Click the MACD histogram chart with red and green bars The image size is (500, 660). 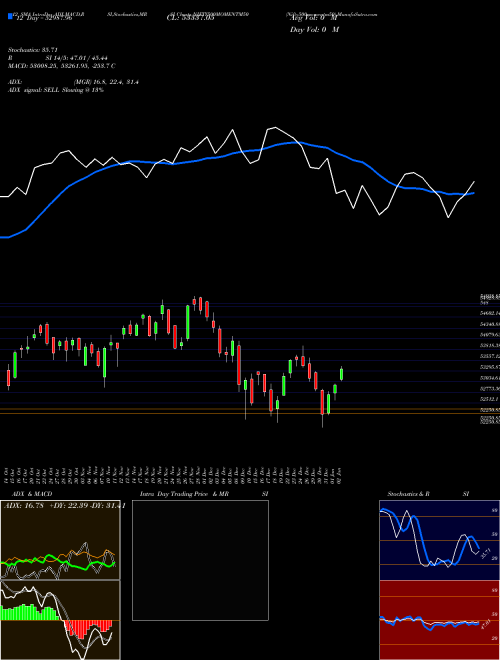(60, 620)
